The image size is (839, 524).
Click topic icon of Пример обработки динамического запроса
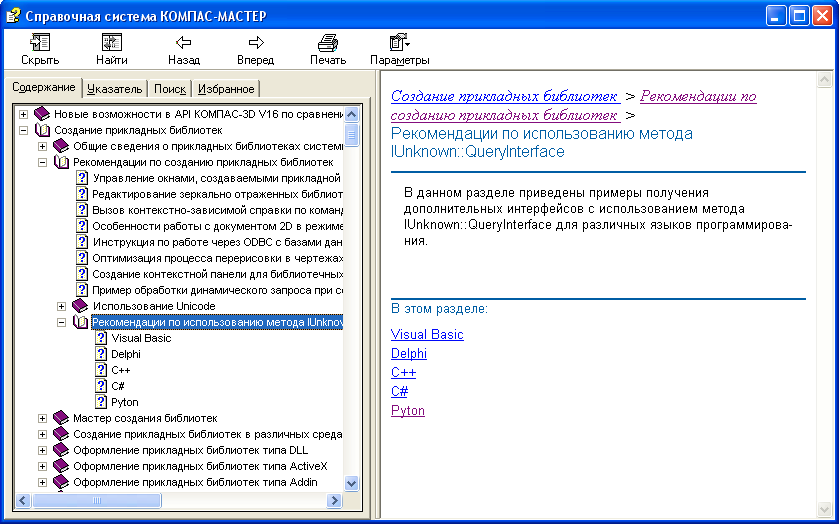[82, 290]
